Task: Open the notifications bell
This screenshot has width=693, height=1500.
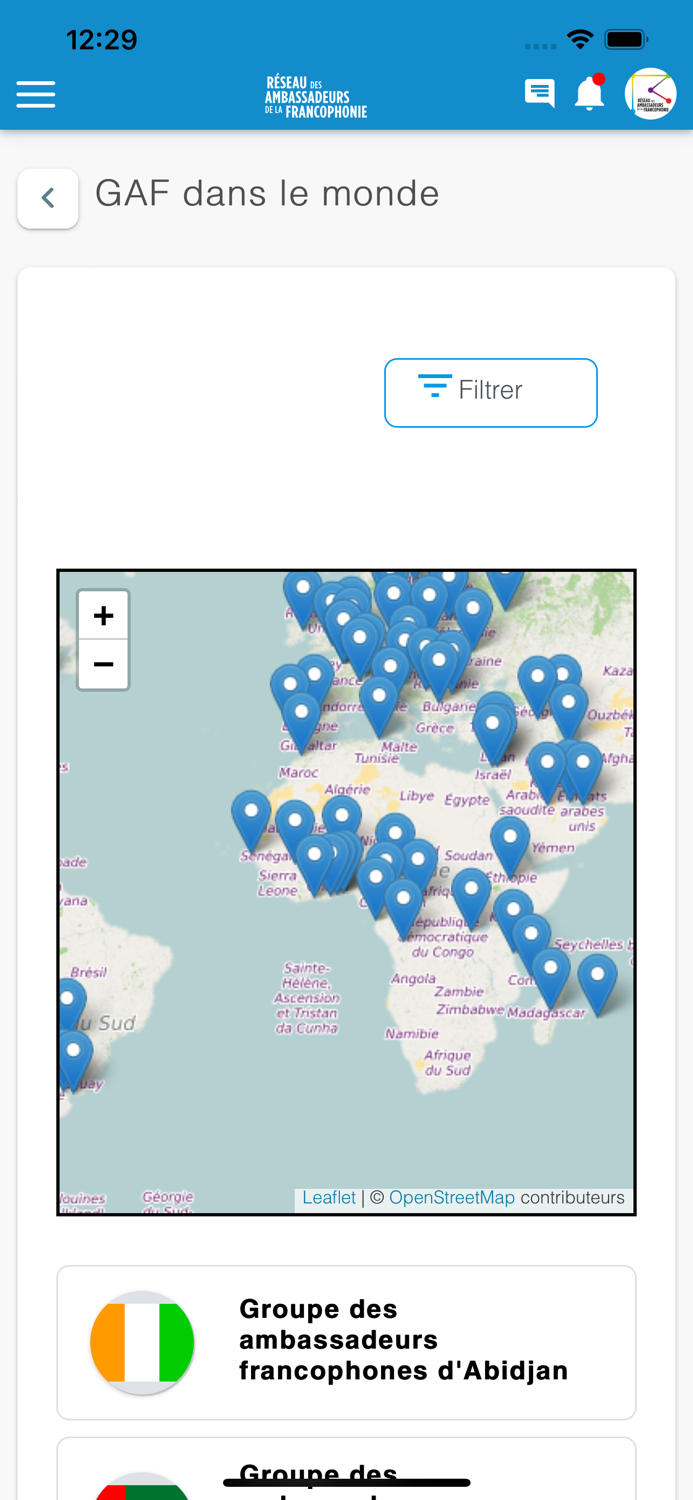Action: [x=590, y=93]
